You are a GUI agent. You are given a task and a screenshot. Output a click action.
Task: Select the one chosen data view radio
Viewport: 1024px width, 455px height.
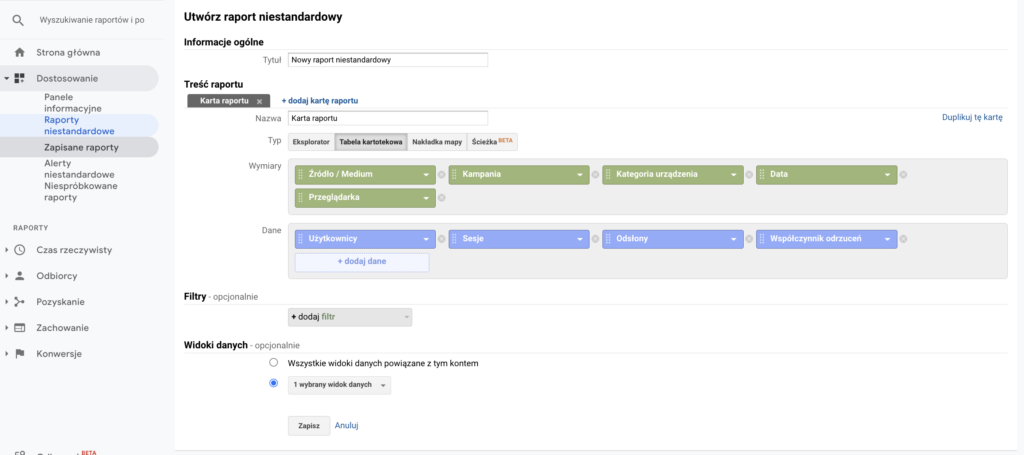click(274, 383)
